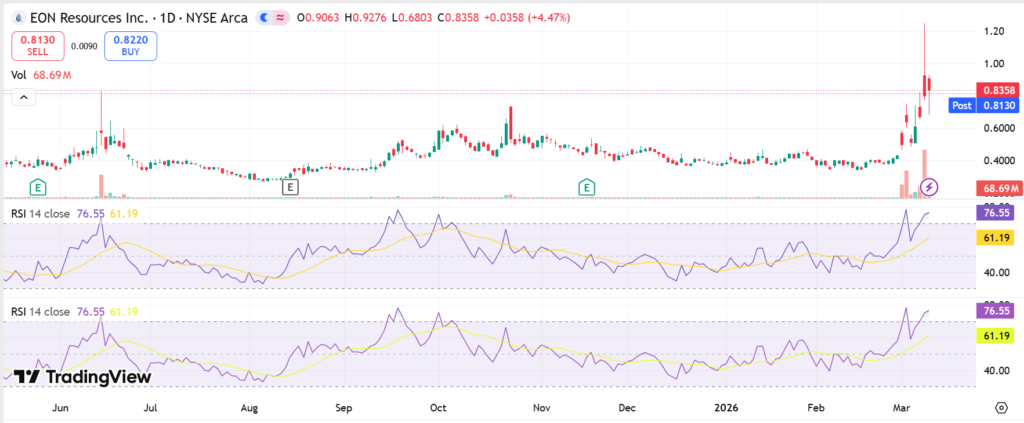
Task: Click the 40.00 scale label in lower RSI pane
Action: pyautogui.click(x=996, y=371)
